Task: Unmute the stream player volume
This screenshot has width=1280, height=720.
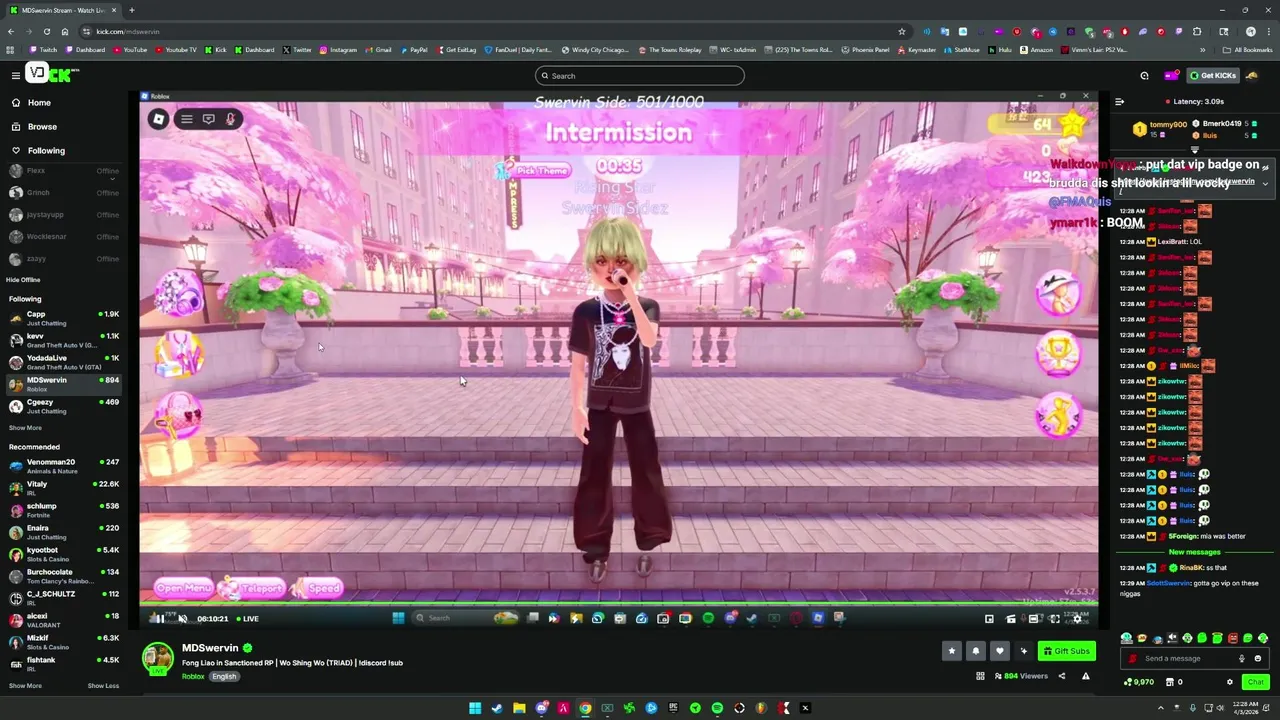Action: pyautogui.click(x=182, y=618)
